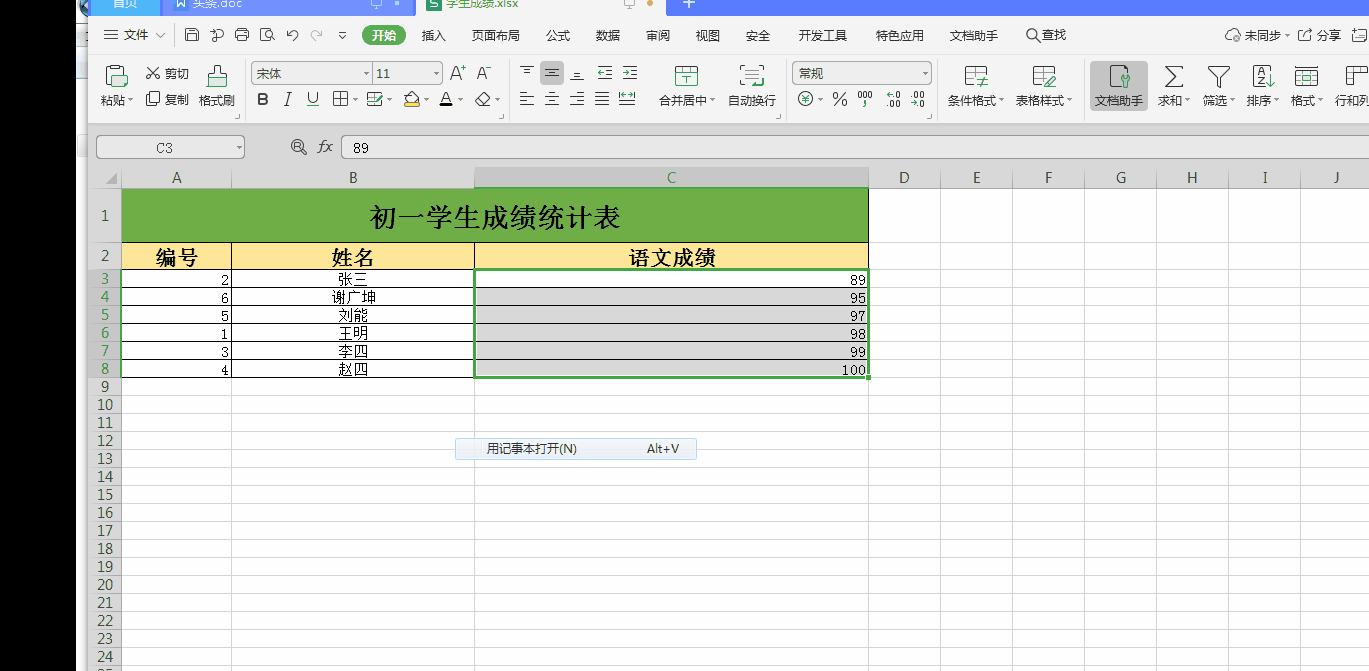Choose 用记事本打开(N) menu entry
Image resolution: width=1369 pixels, height=671 pixels.
click(x=576, y=449)
